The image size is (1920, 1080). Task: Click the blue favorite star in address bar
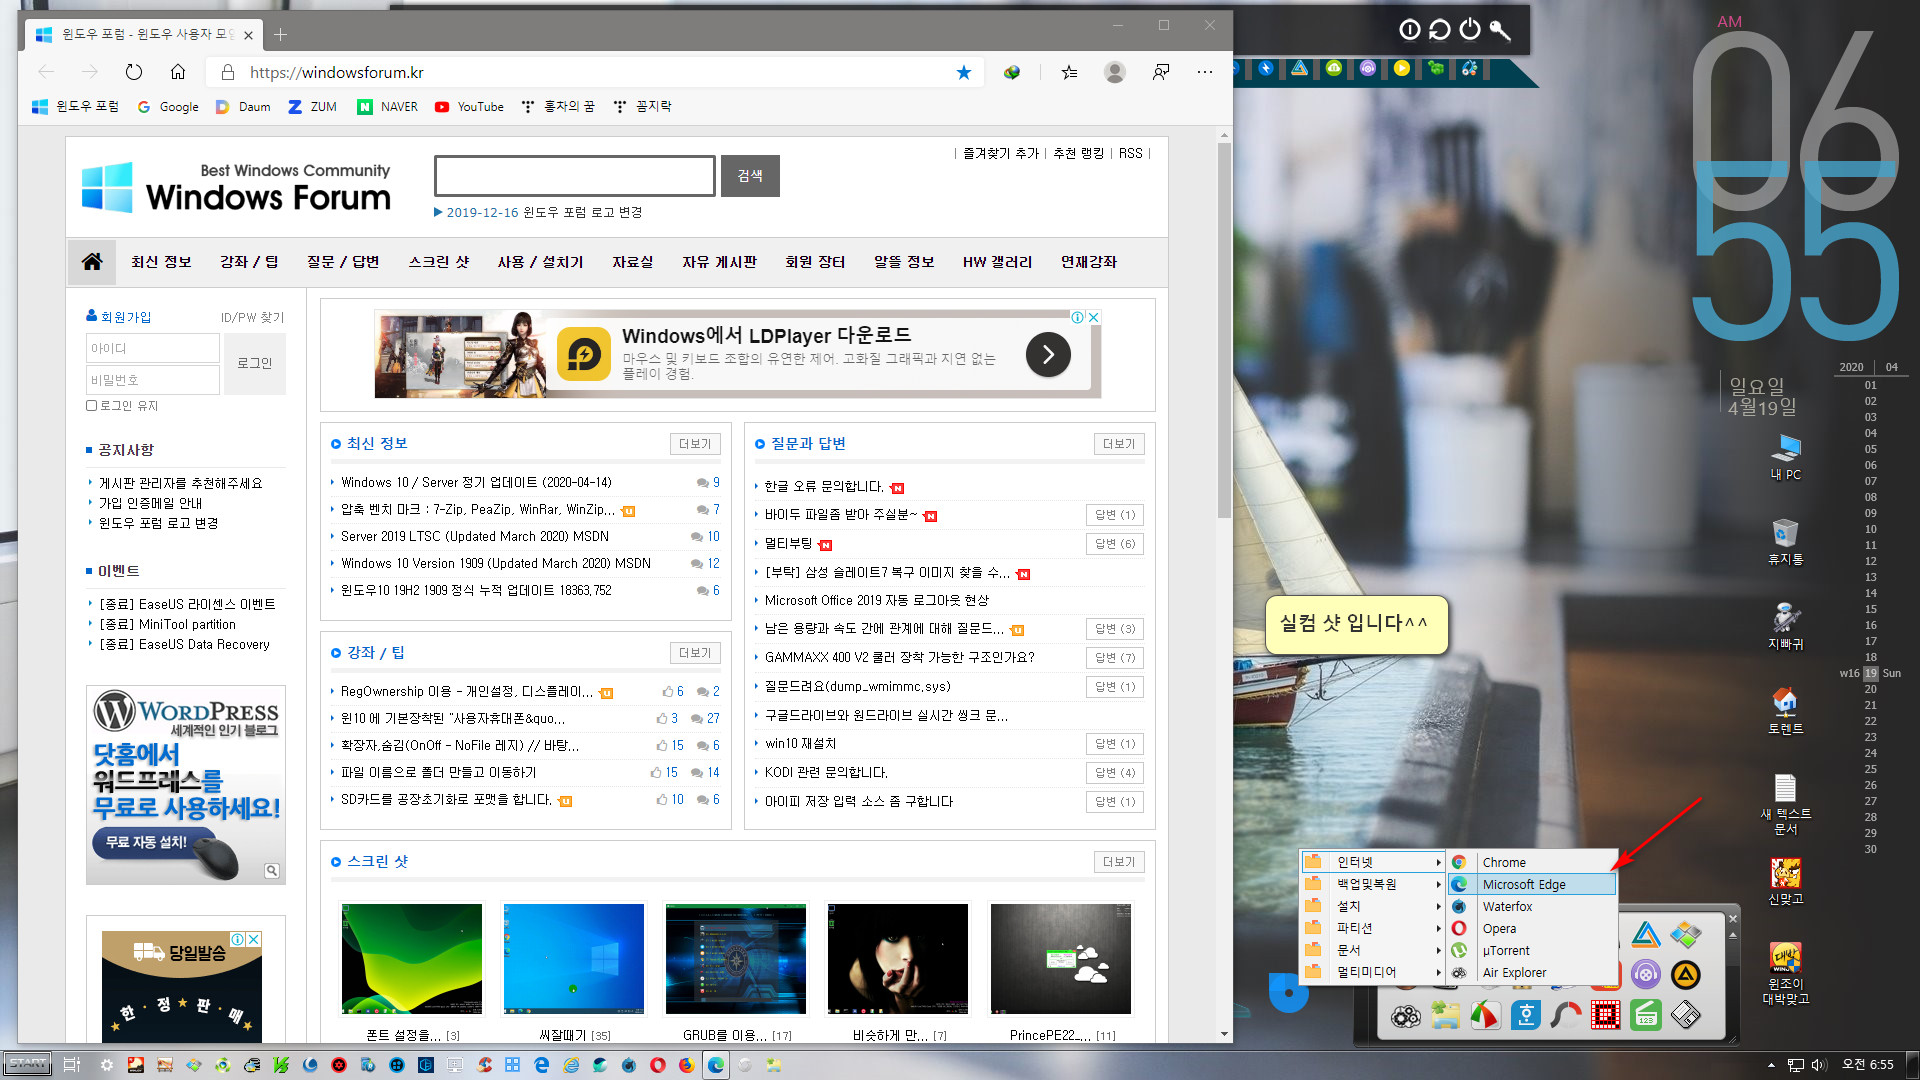tap(964, 72)
